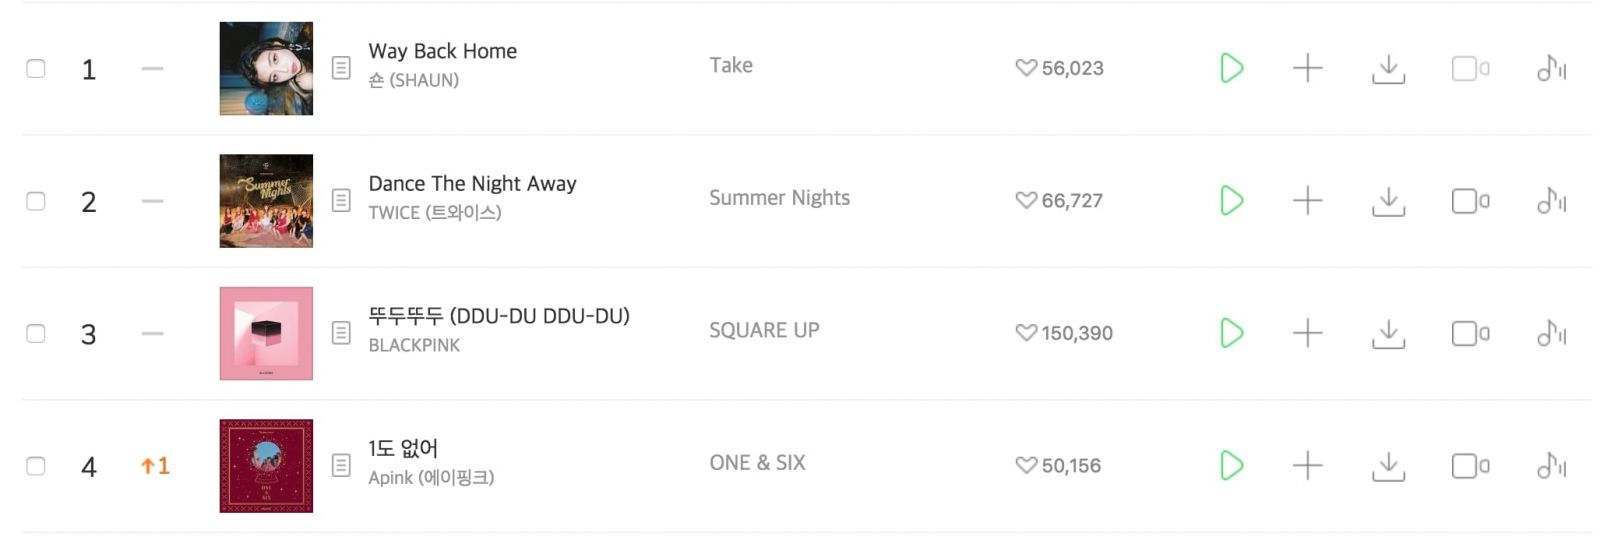Add 1도 없어 to playlist
Image resolution: width=1600 pixels, height=544 pixels.
click(1307, 466)
